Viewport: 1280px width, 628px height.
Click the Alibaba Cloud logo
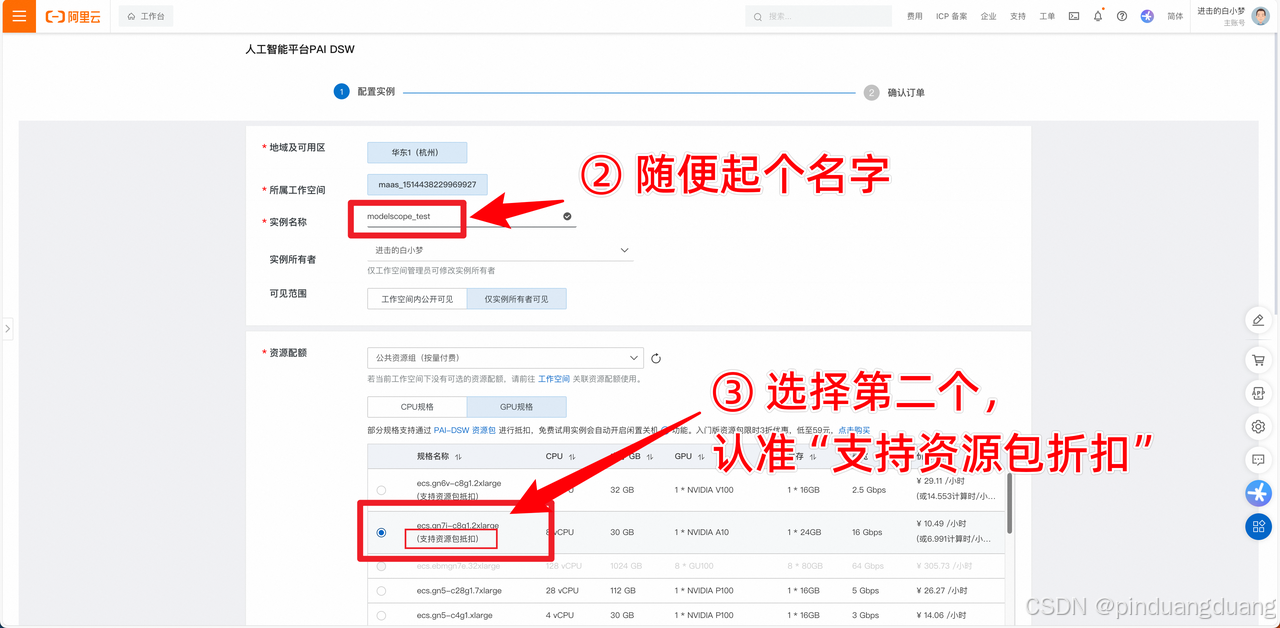73,17
